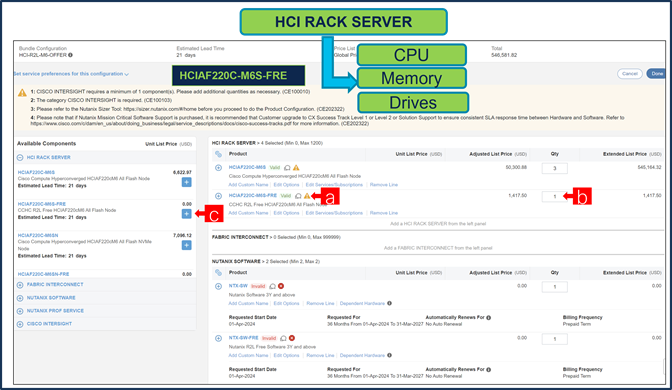Viewport: 672px width, 390px height.
Task: Click Edit Options under HCIAF220C-M6S-FRE
Action: (286, 213)
